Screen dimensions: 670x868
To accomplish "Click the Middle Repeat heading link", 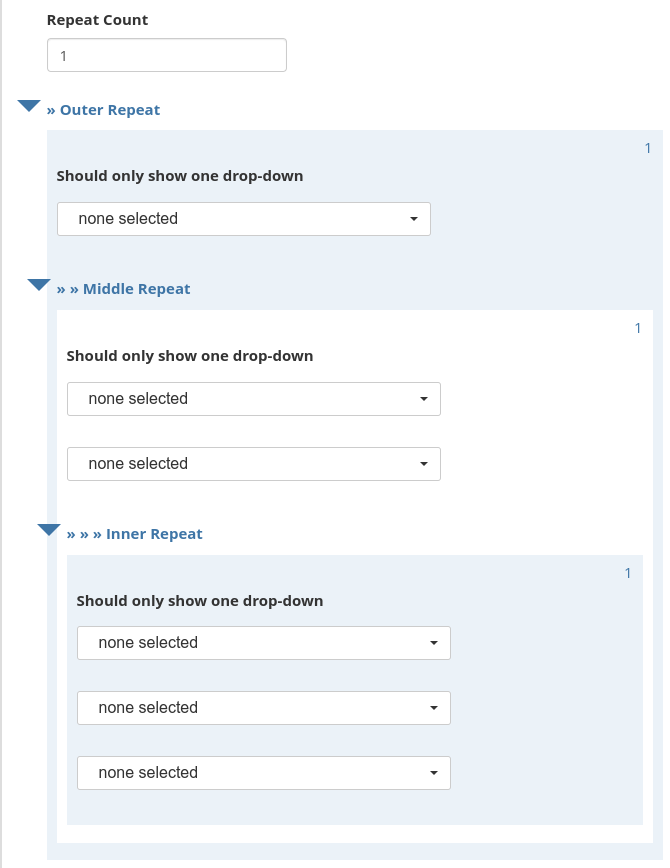I will point(124,289).
